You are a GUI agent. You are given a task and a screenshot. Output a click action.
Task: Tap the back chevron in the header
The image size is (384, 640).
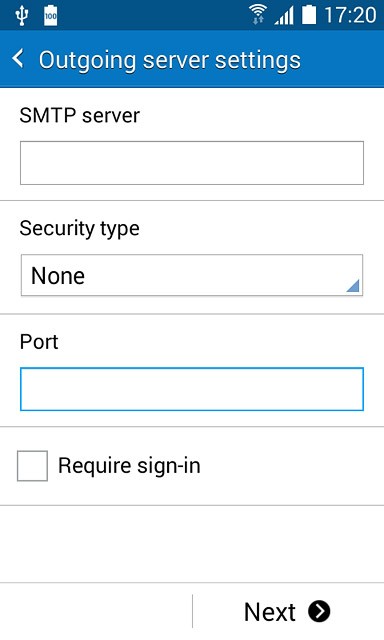(18, 59)
